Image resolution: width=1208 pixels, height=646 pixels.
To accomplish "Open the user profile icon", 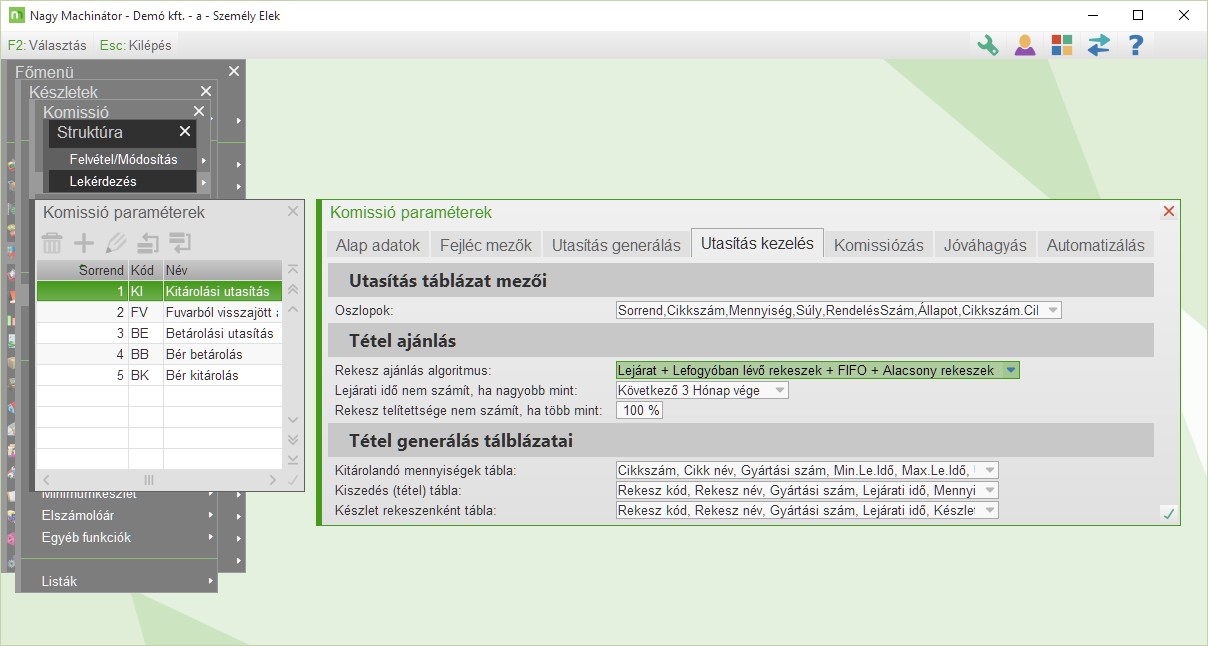I will coord(1025,45).
